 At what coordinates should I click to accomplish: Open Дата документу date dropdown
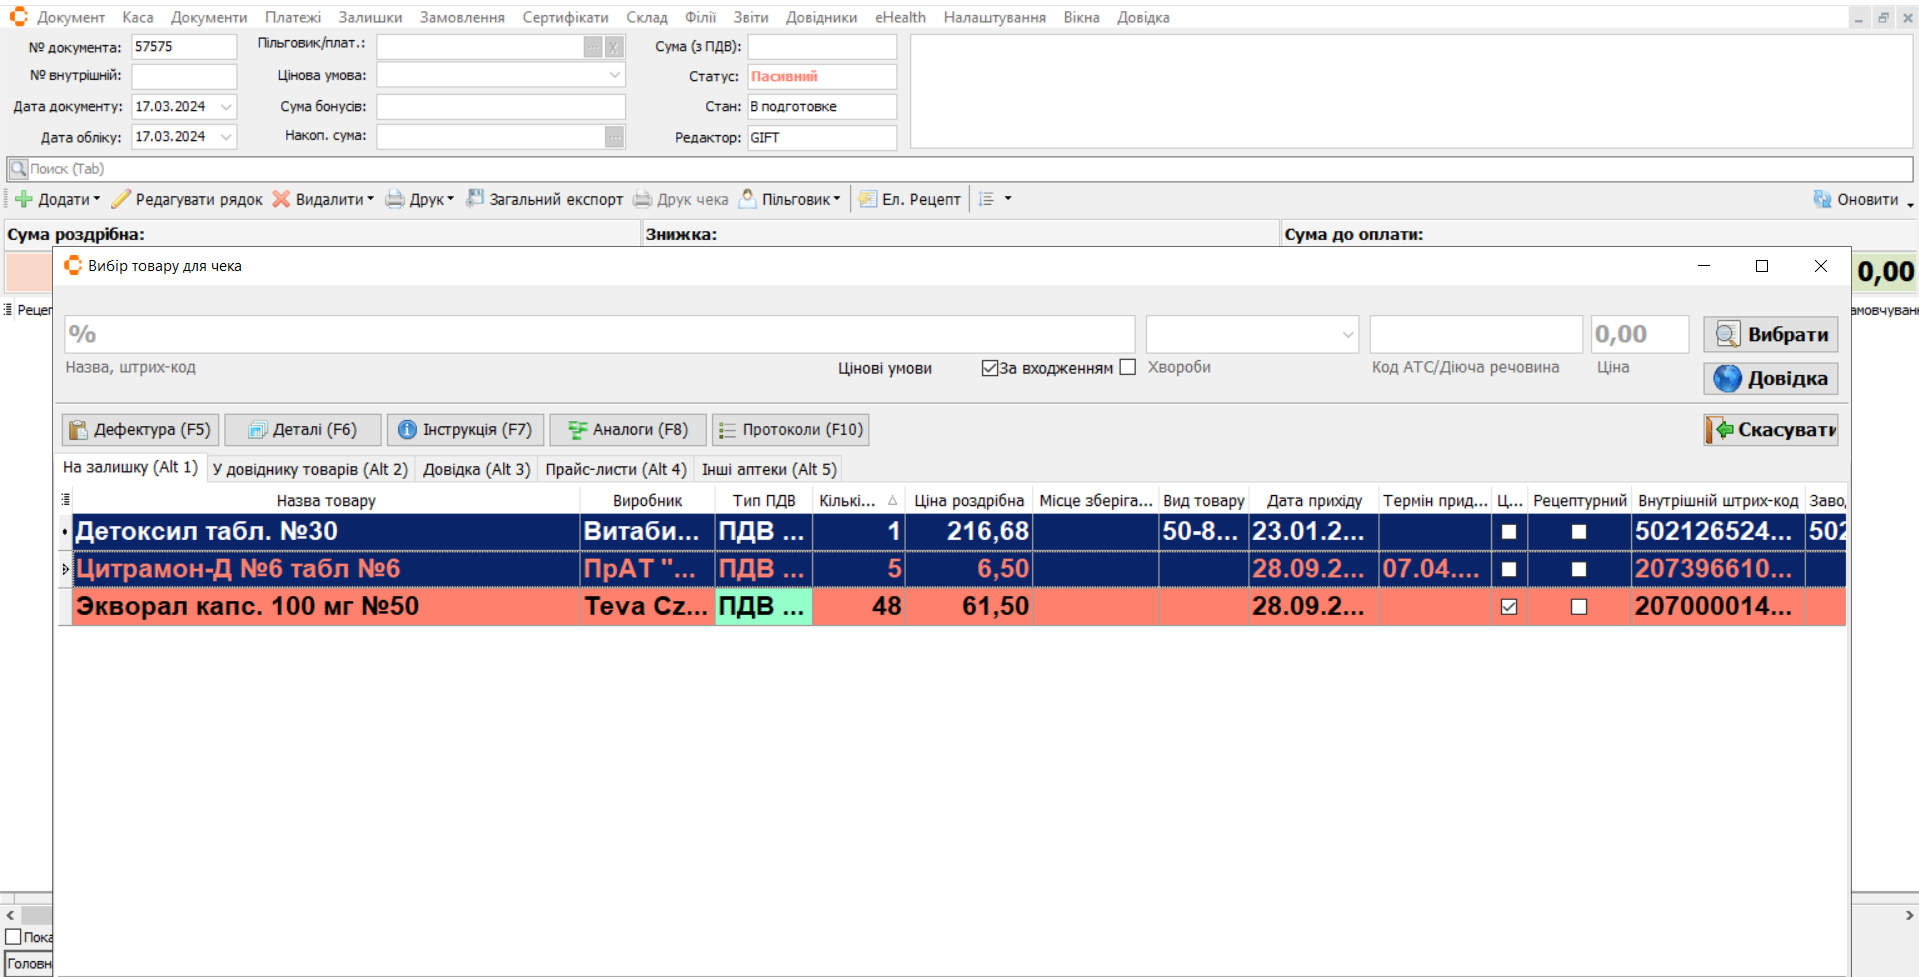(x=226, y=106)
